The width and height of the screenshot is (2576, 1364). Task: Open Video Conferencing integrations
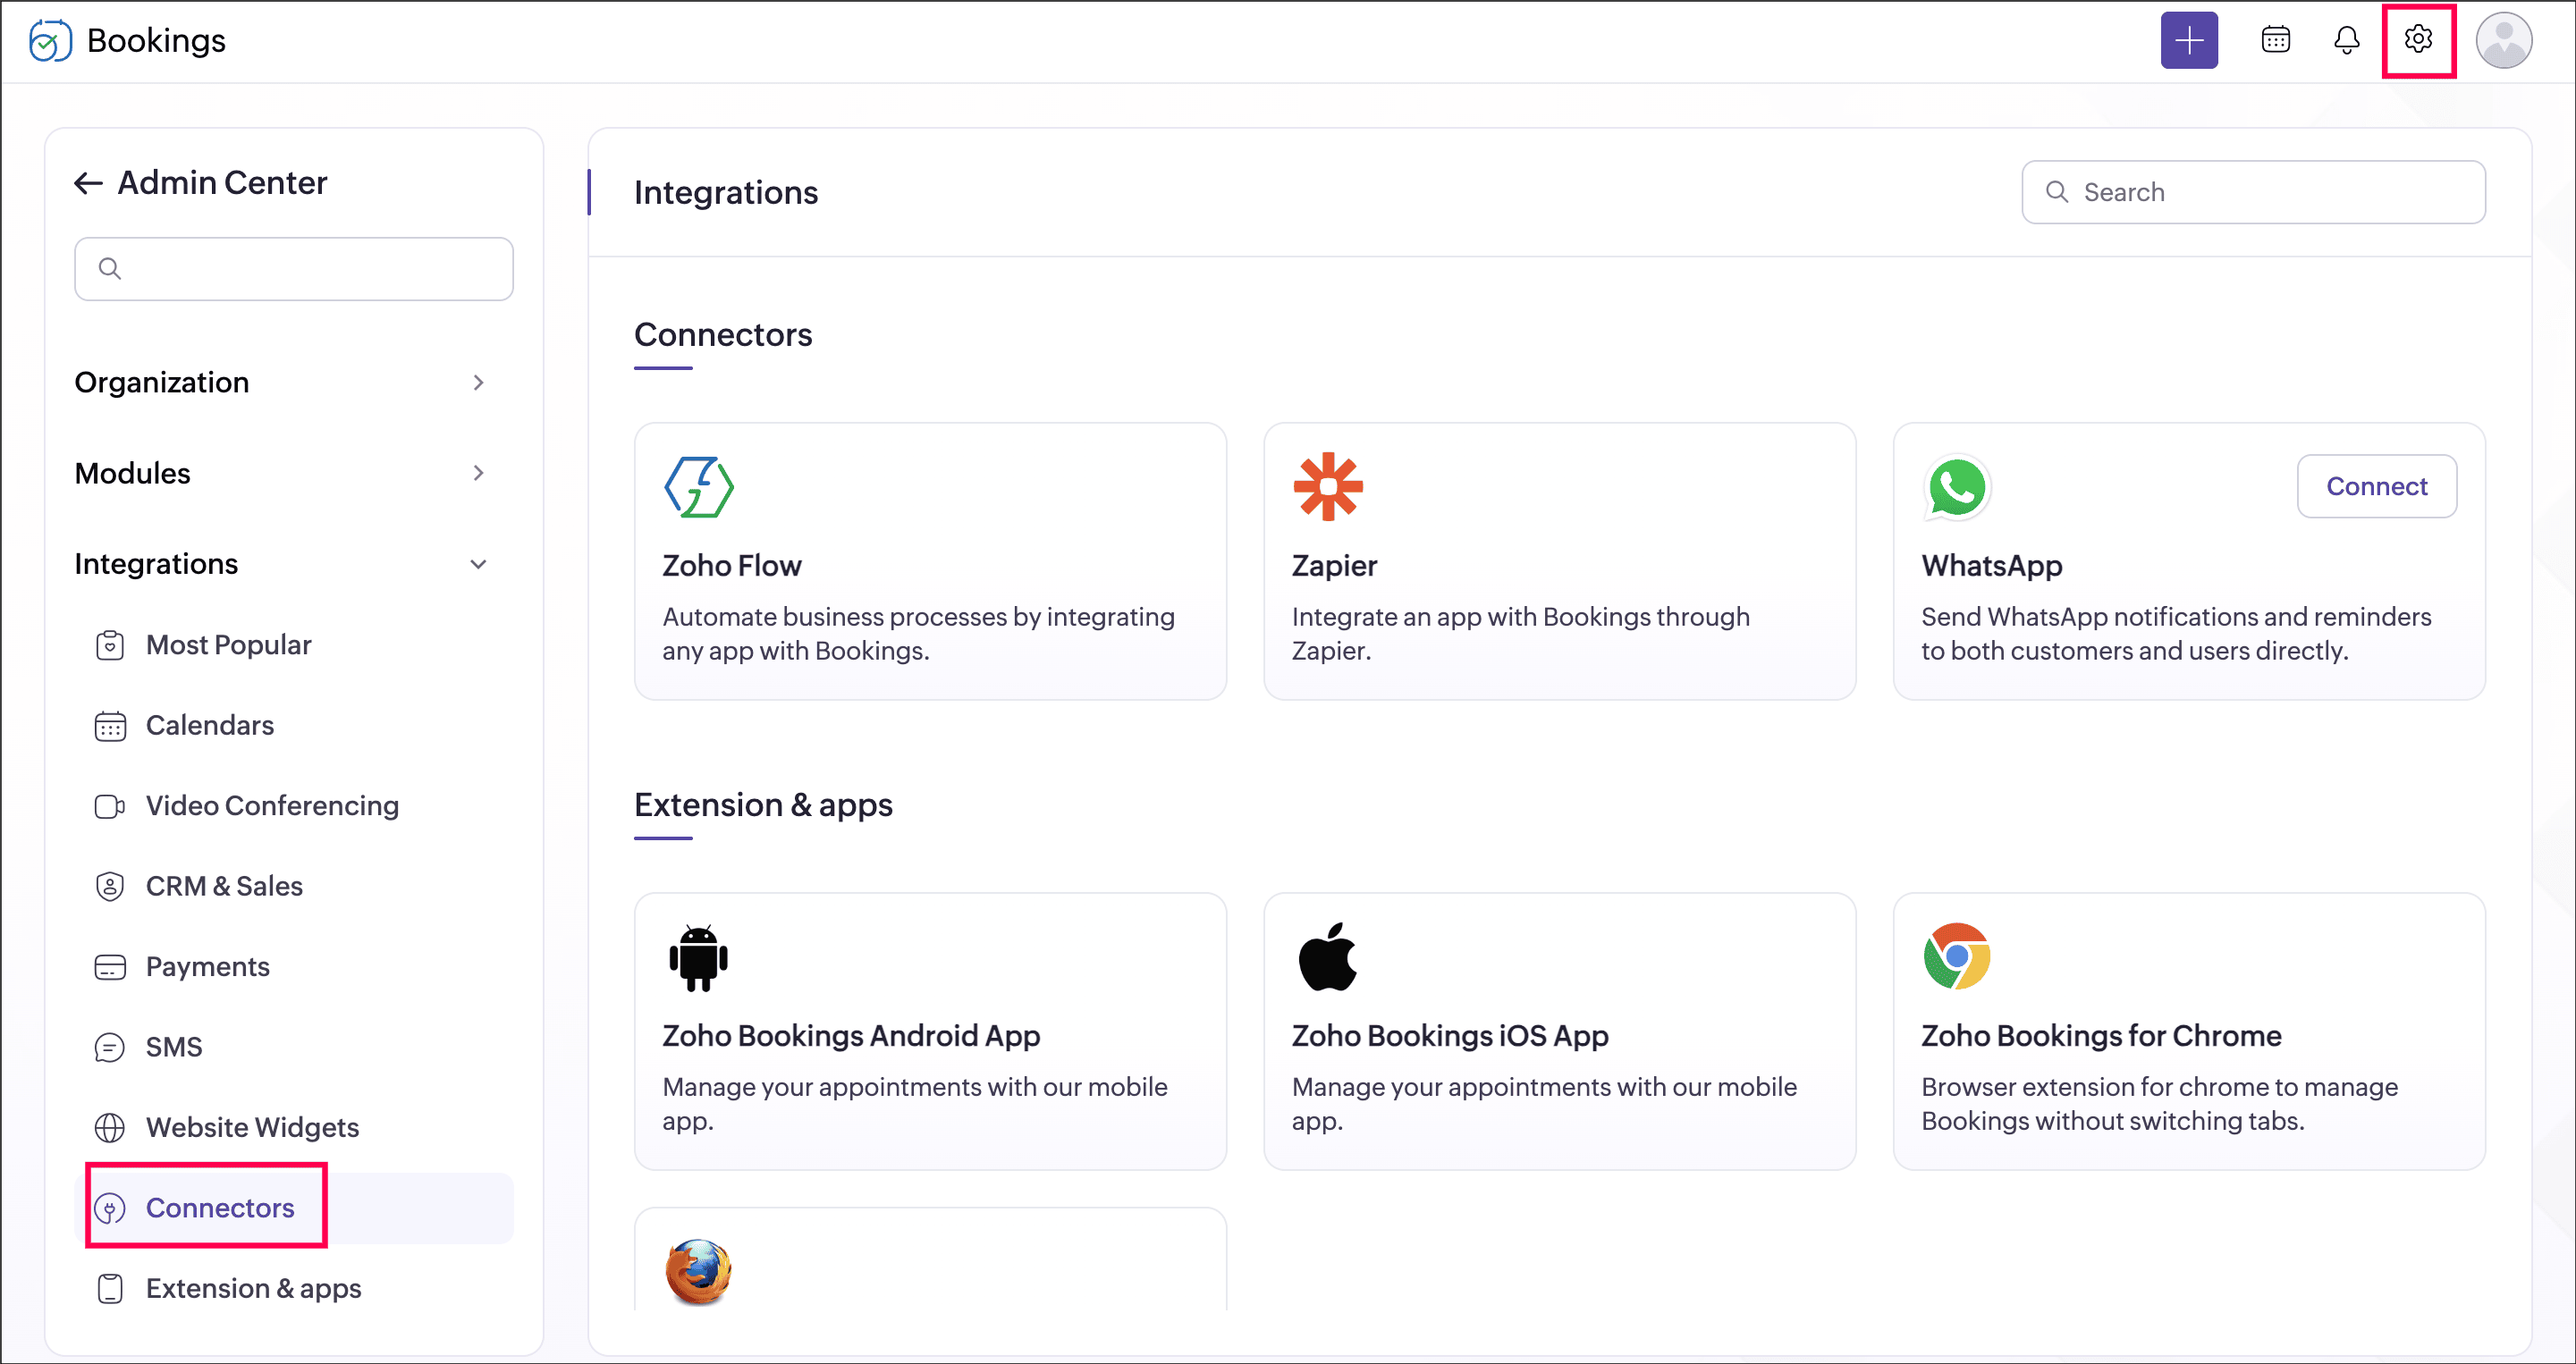pyautogui.click(x=271, y=806)
